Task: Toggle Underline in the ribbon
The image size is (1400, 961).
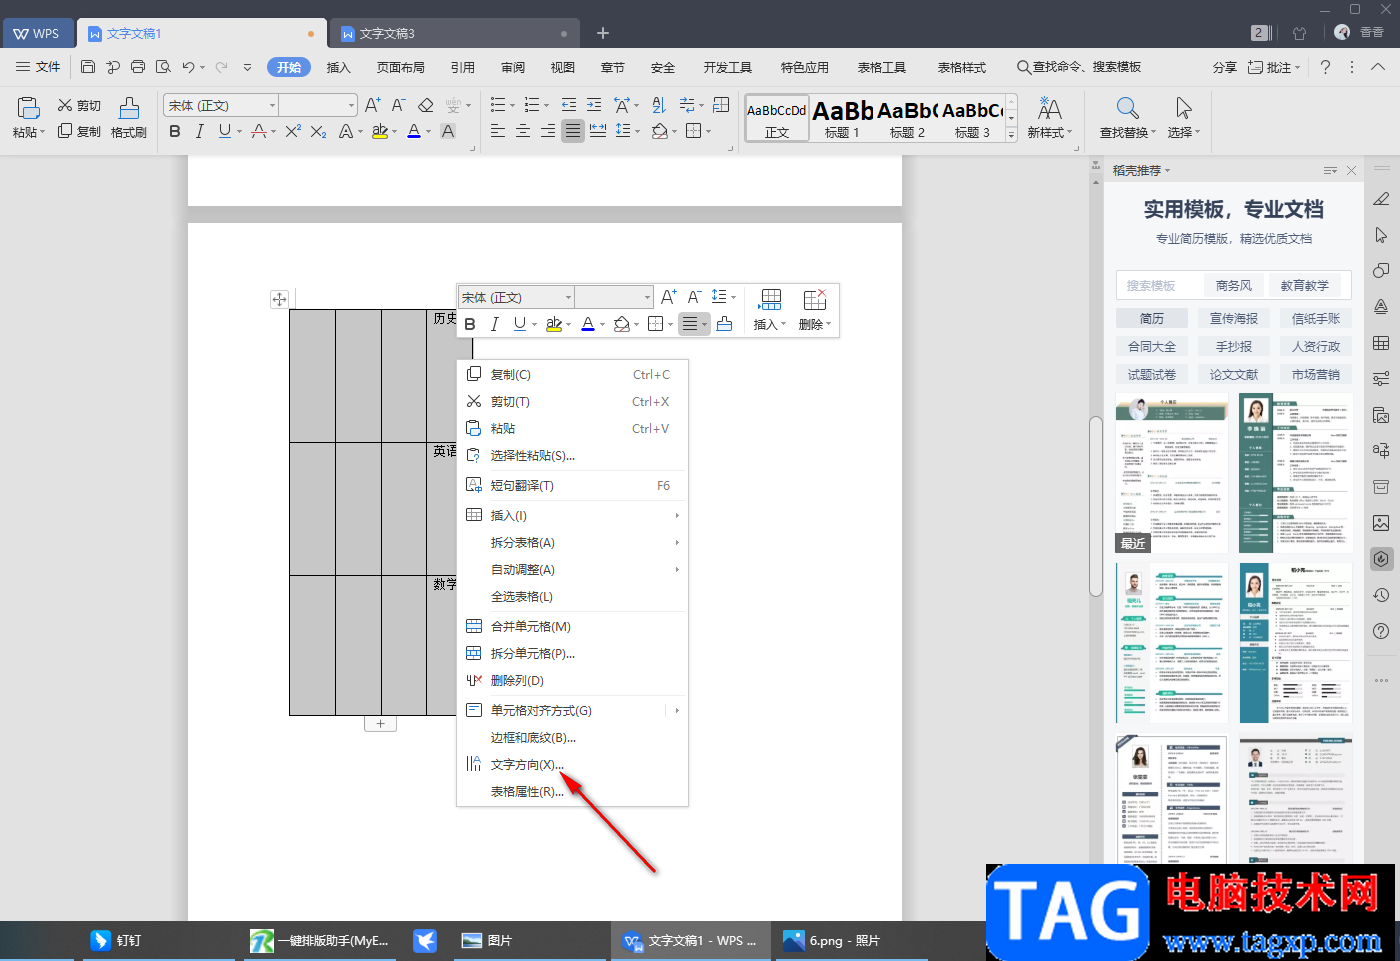Action: (x=225, y=131)
